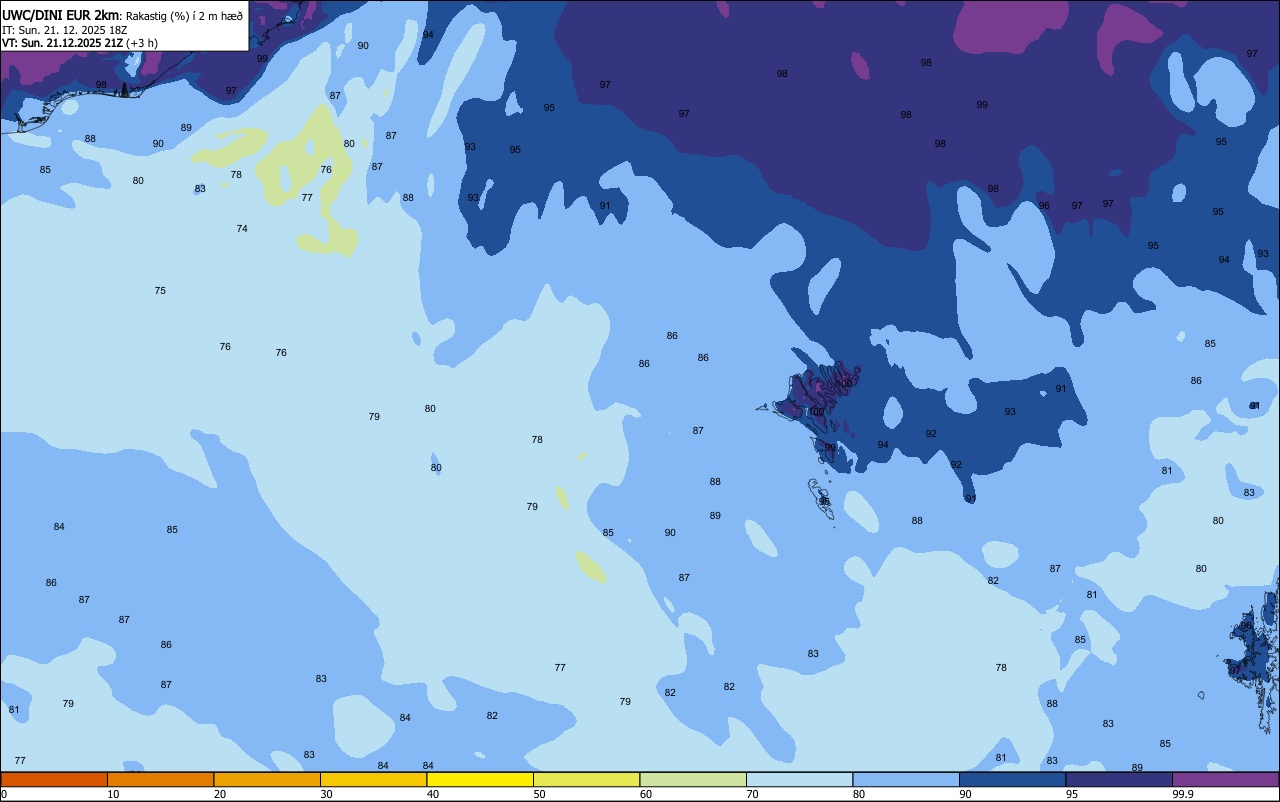
Task: Select the 70–80 pale blue legend swatch
Action: pyautogui.click(x=799, y=779)
